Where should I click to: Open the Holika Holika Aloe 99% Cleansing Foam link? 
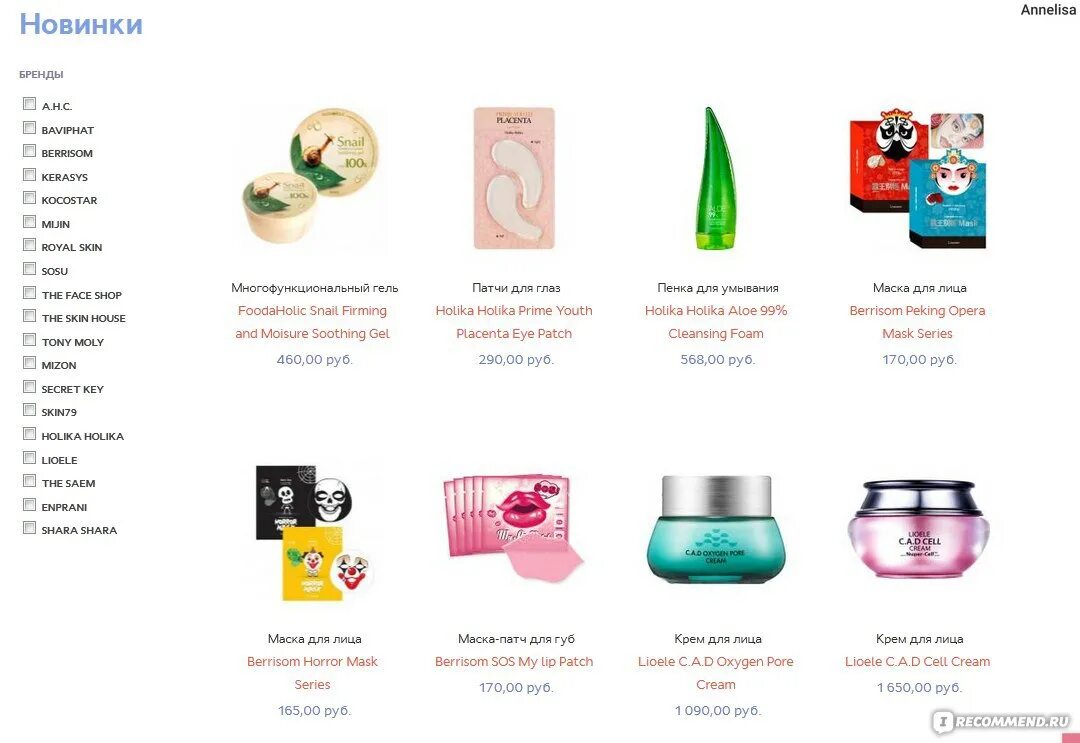coord(716,322)
